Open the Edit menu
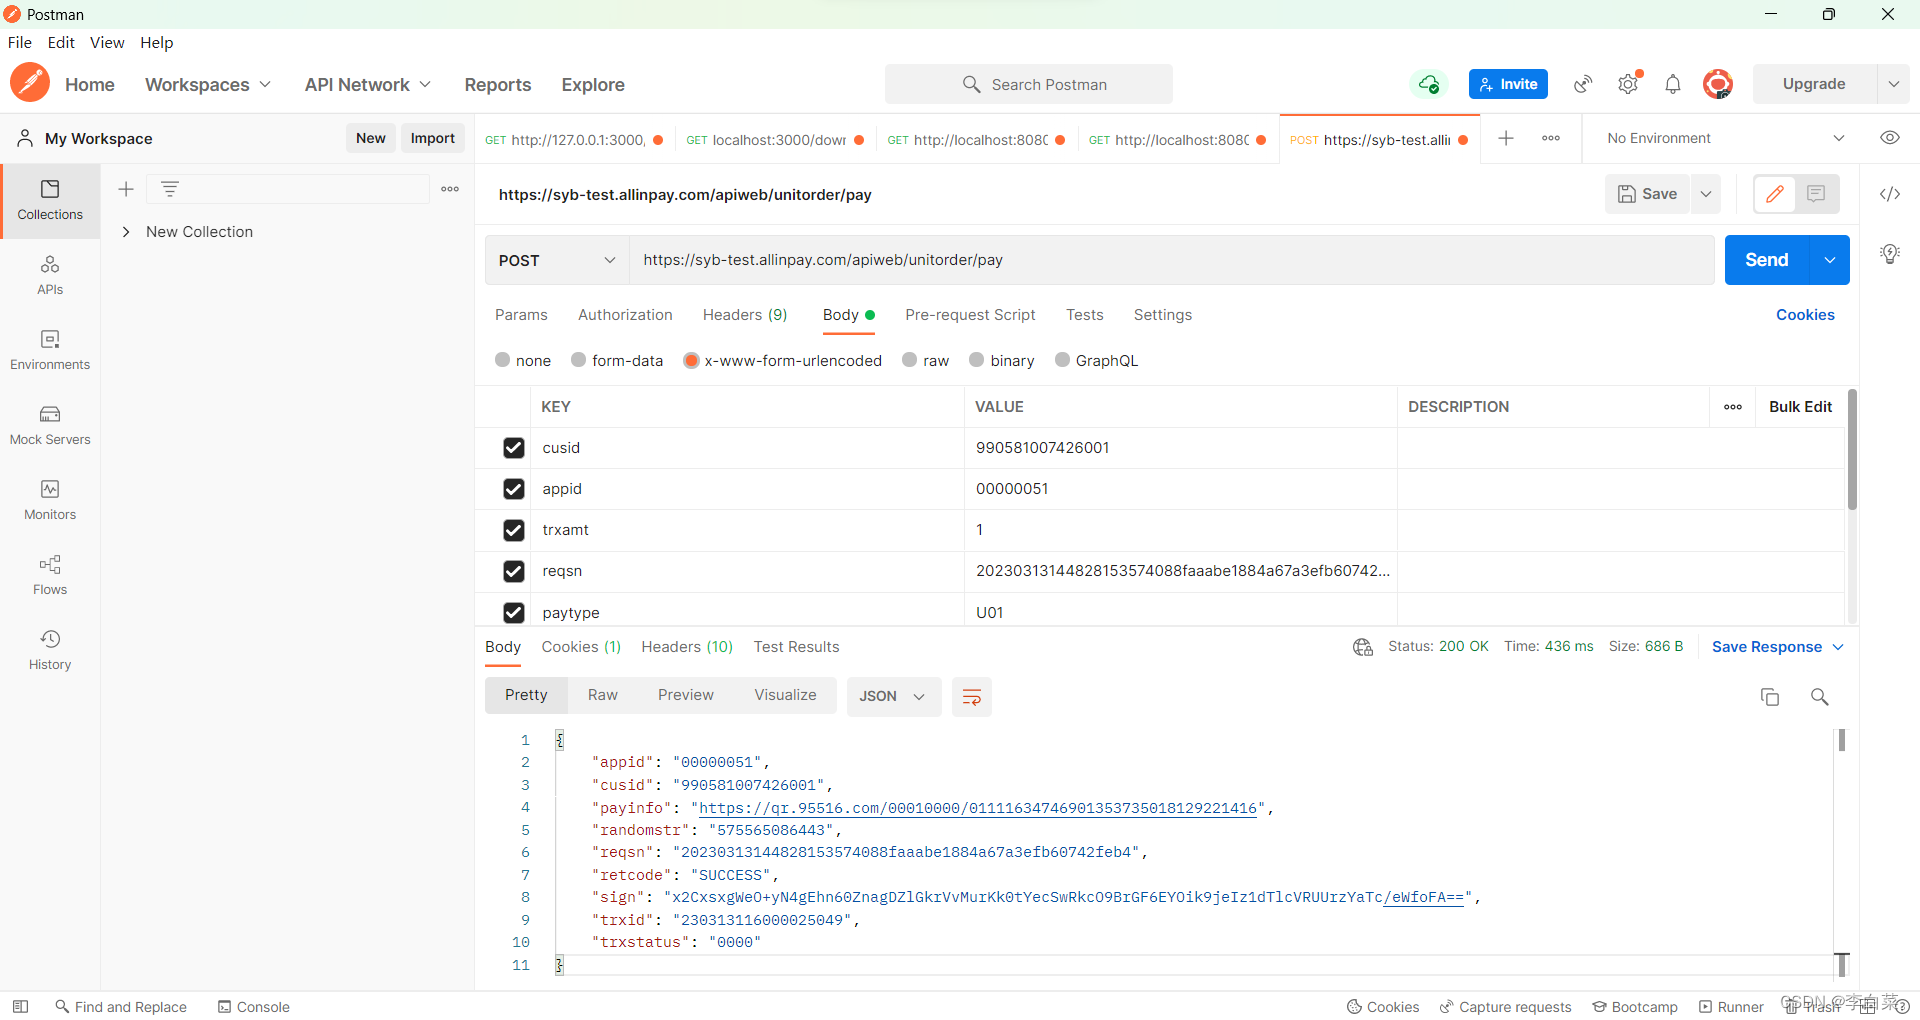Viewport: 1920px width, 1020px height. [61, 42]
